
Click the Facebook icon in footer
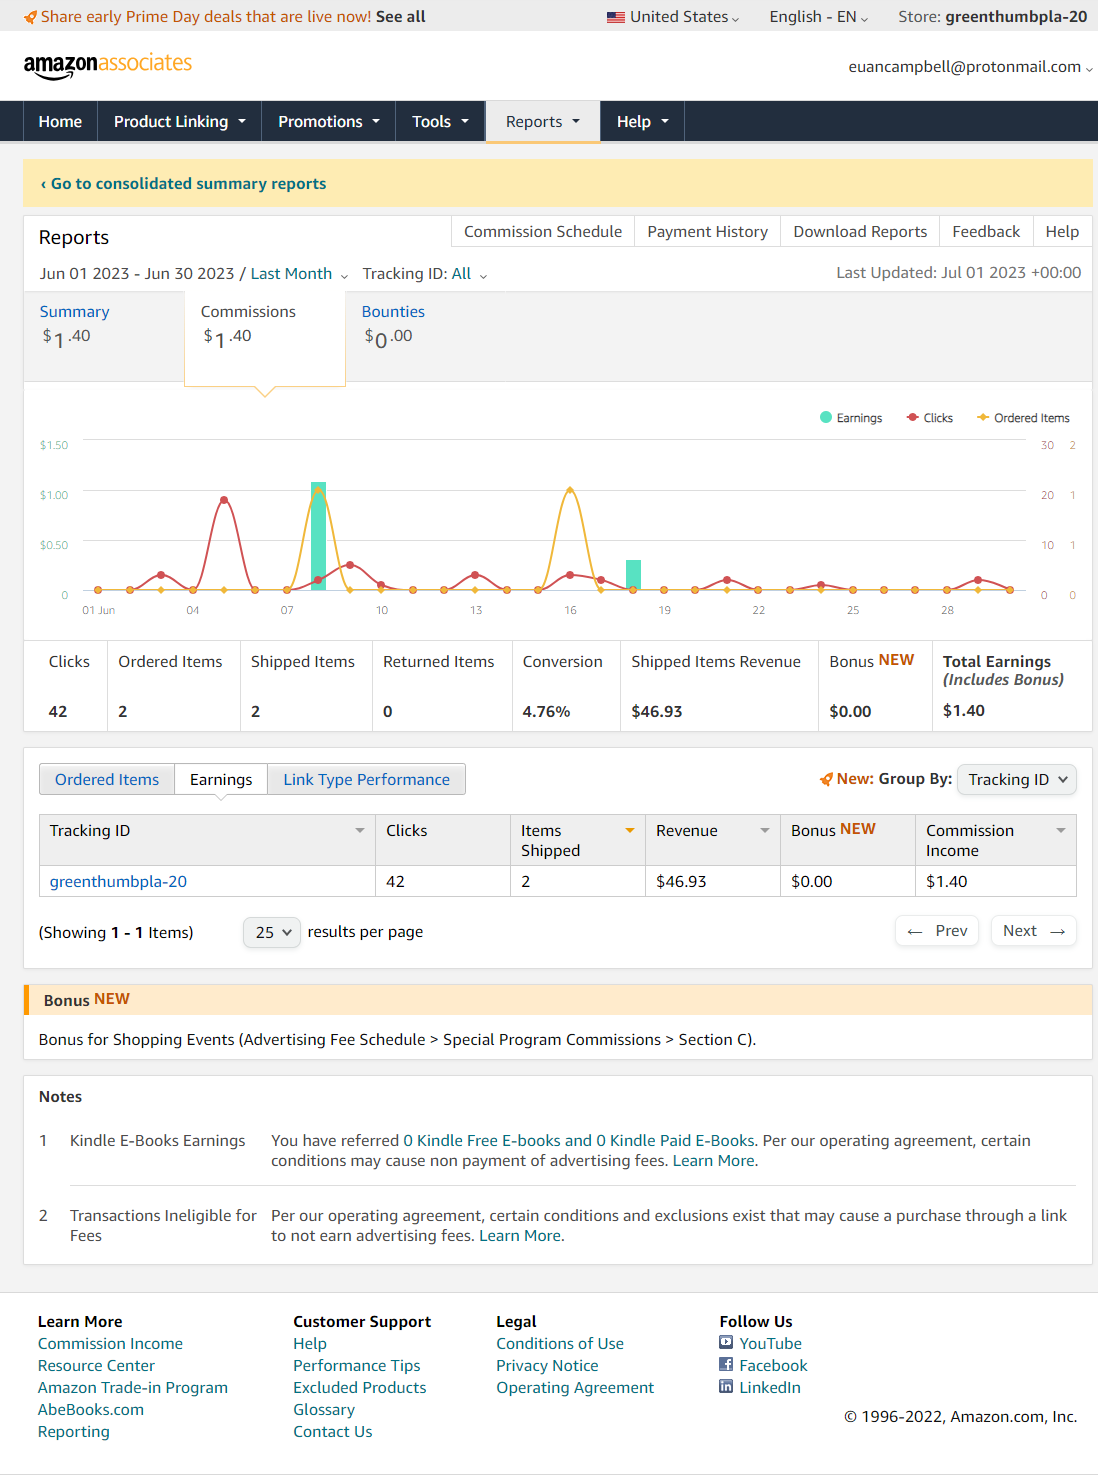pos(726,1364)
